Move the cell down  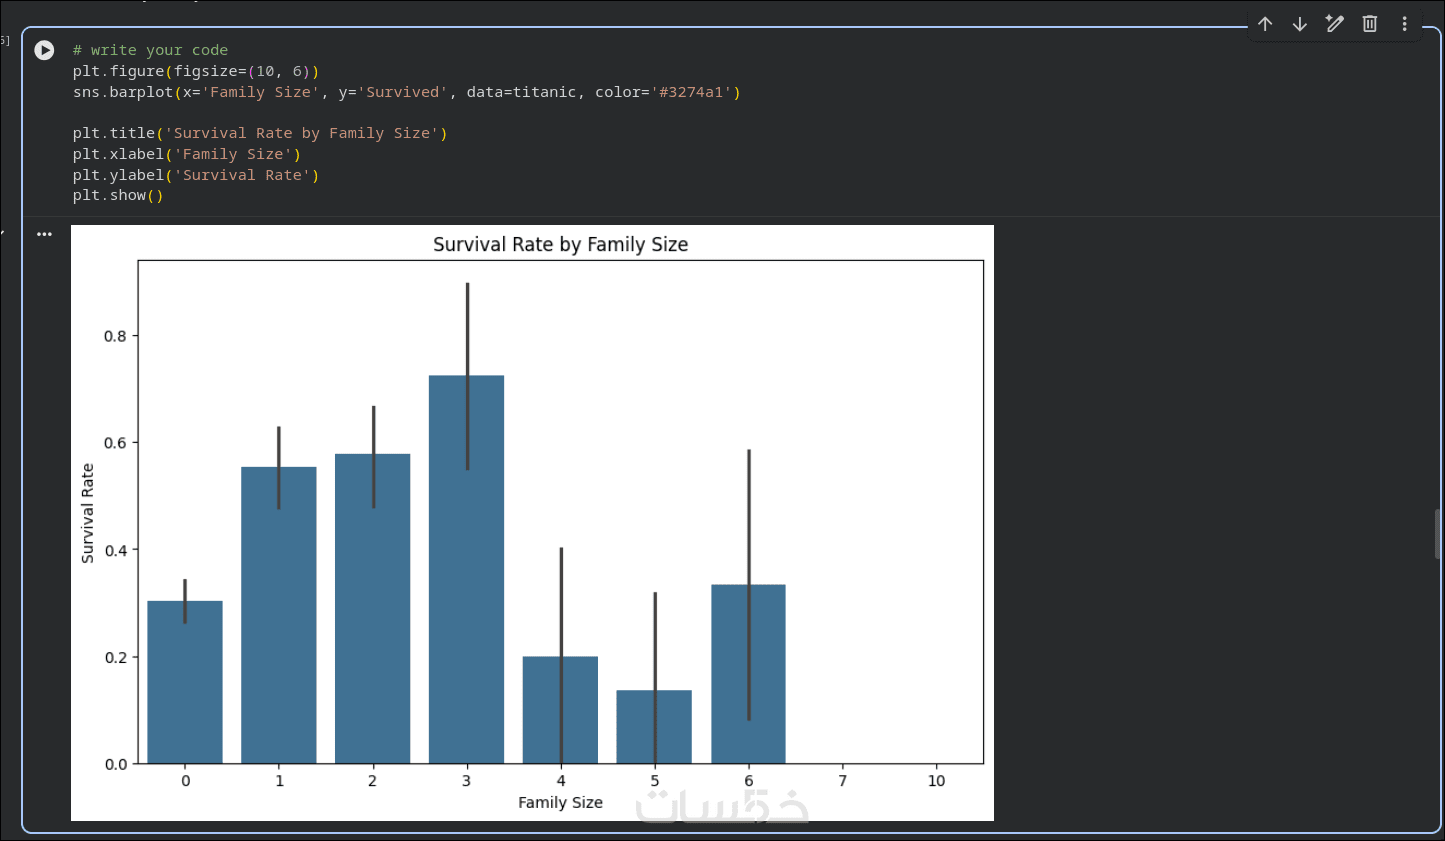pos(1300,24)
